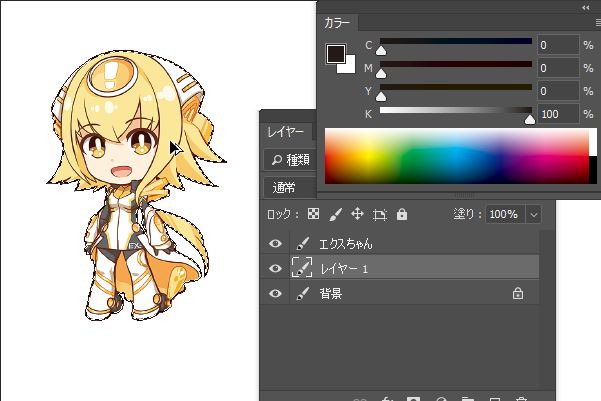This screenshot has width=601, height=401.
Task: Collapse the Color panel with double-arrow icon
Action: [585, 7]
